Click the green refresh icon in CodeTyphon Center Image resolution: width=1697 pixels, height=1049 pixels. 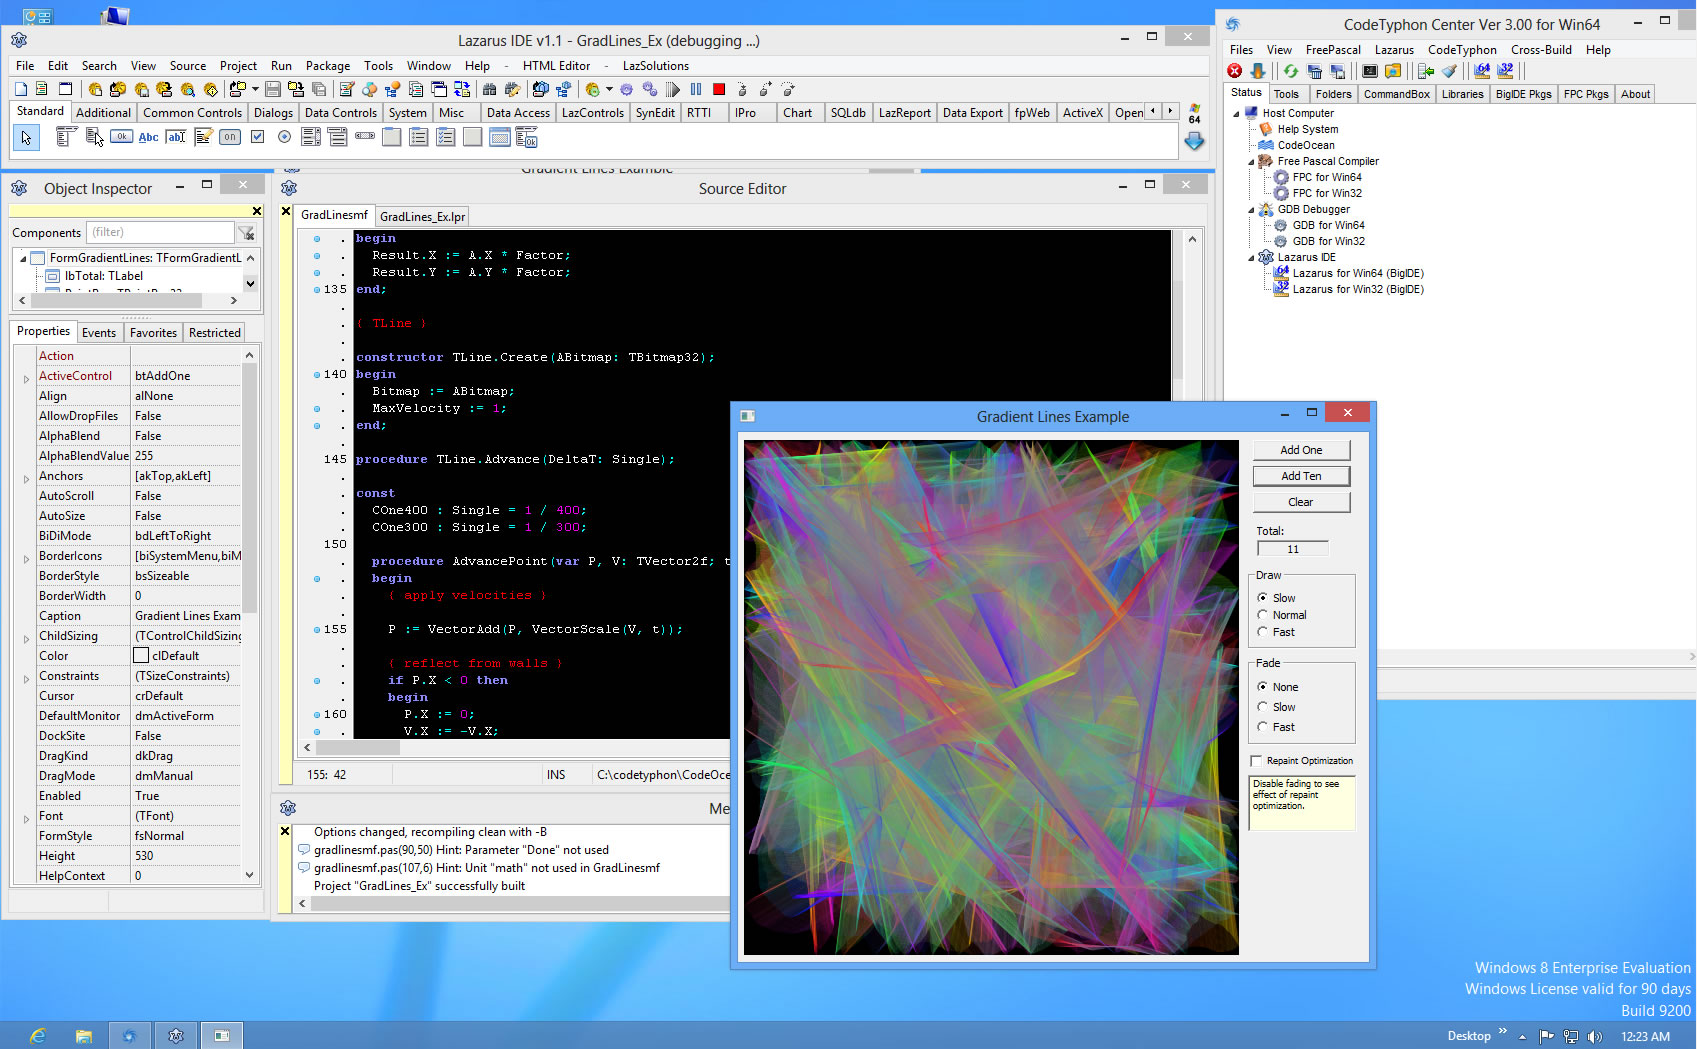1291,71
